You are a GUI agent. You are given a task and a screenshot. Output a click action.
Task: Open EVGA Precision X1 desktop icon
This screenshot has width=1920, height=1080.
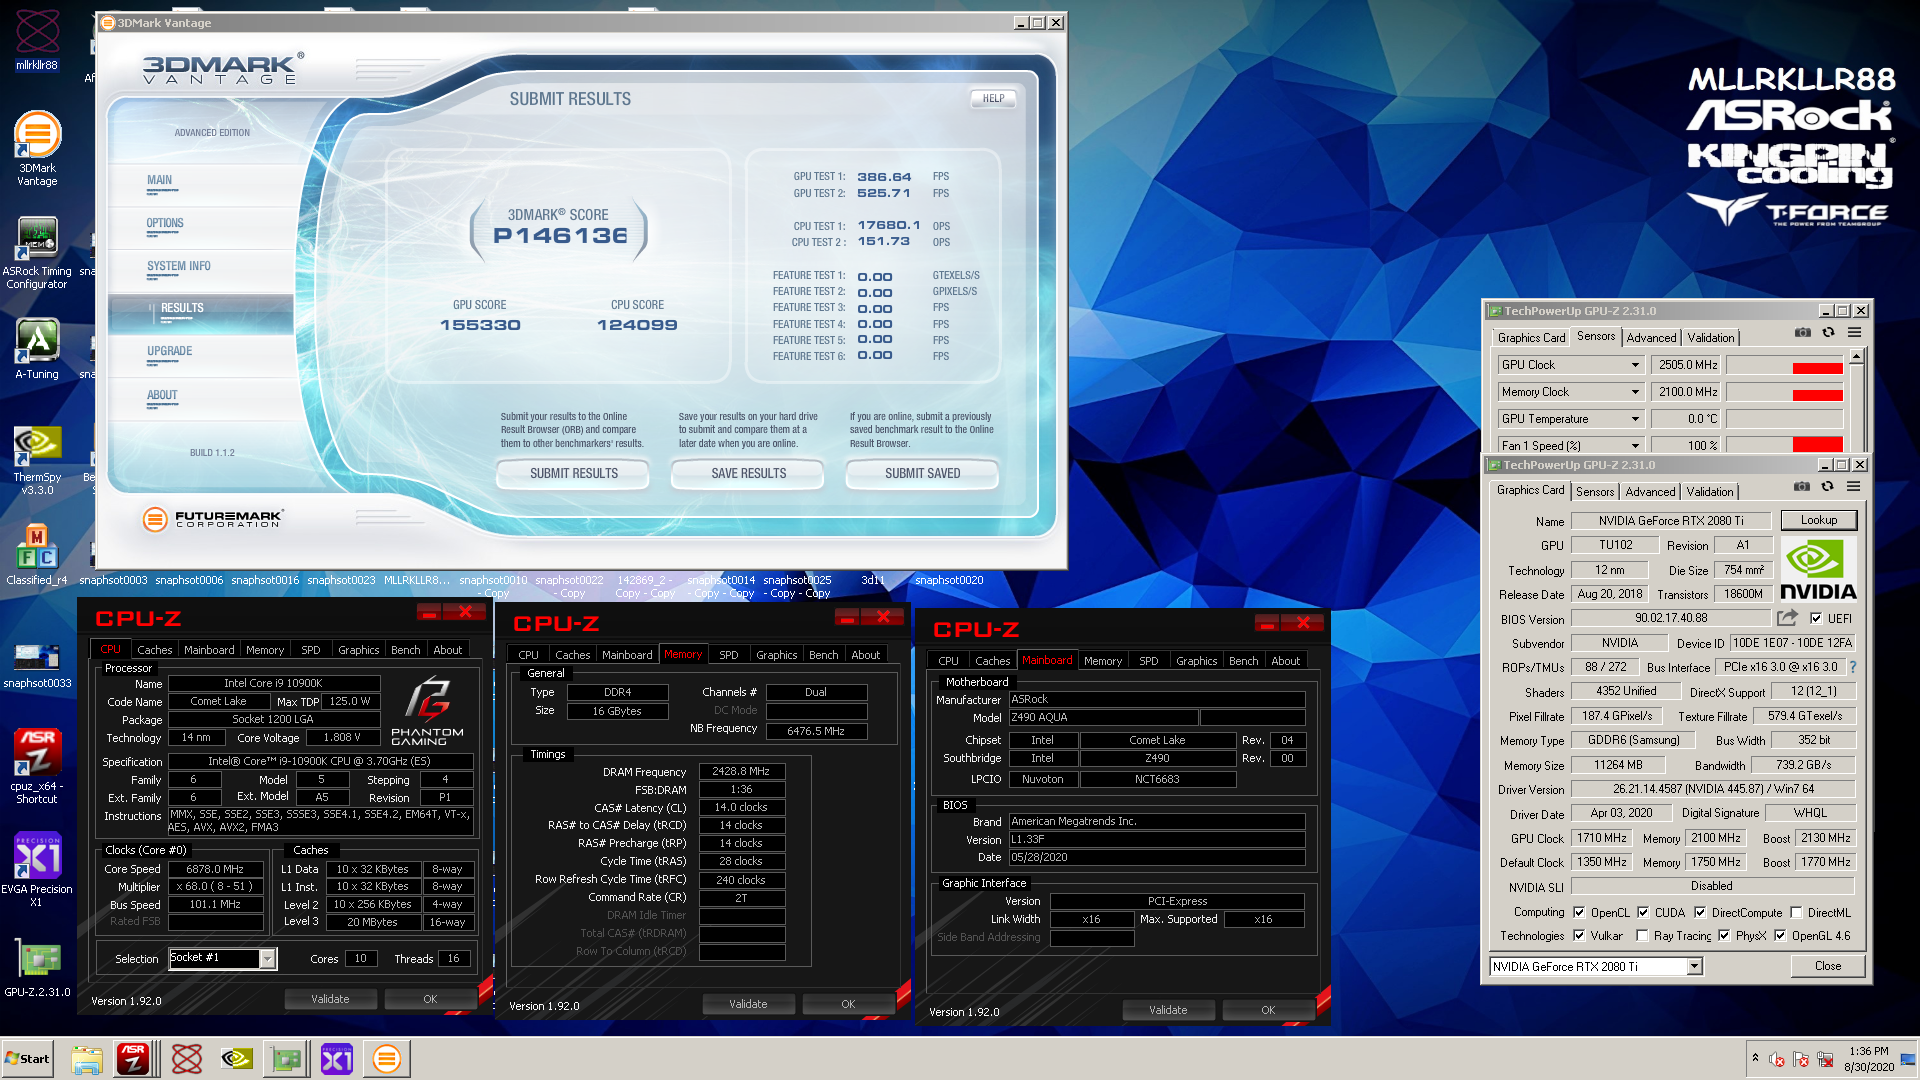[x=37, y=869]
